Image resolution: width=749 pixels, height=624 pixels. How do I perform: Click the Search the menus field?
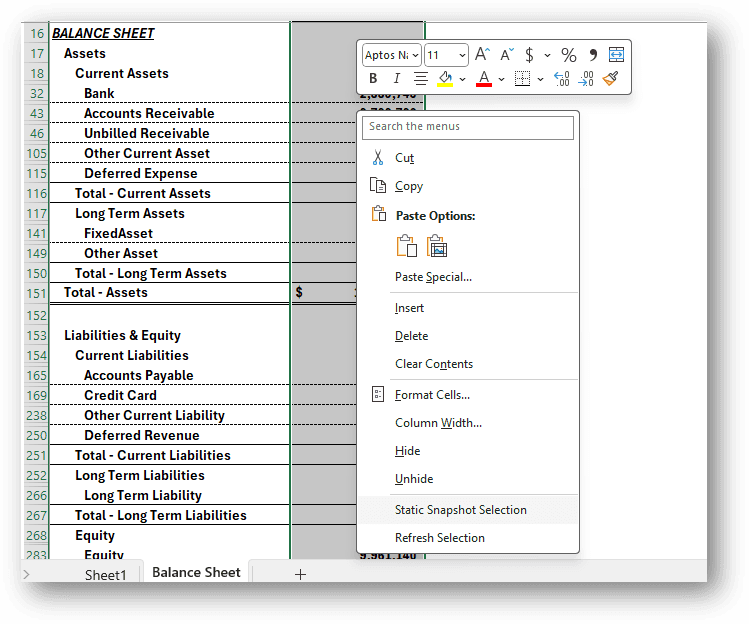[468, 127]
